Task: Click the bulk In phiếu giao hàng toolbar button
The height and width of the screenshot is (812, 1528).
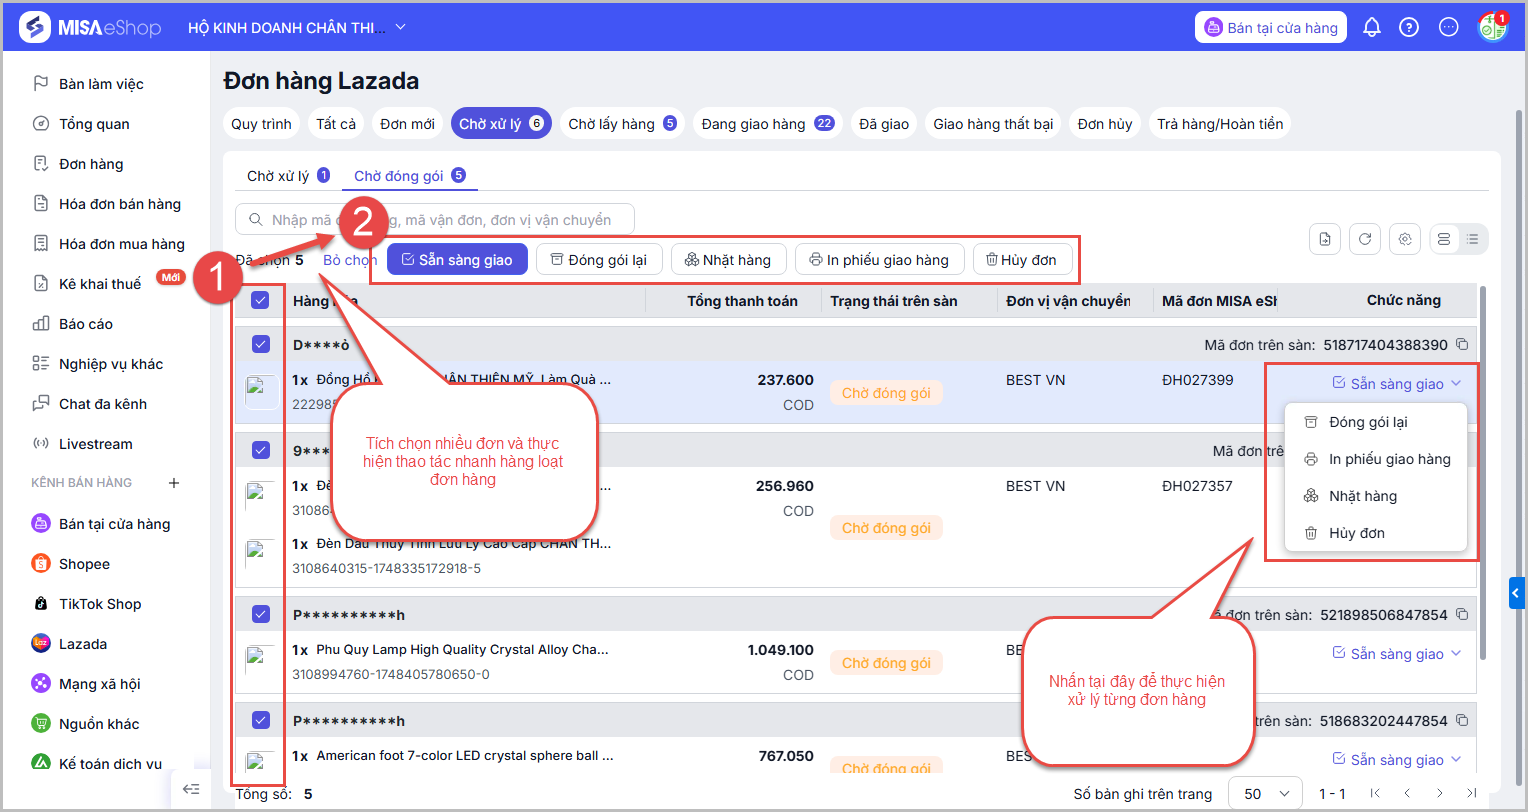Action: pos(879,260)
